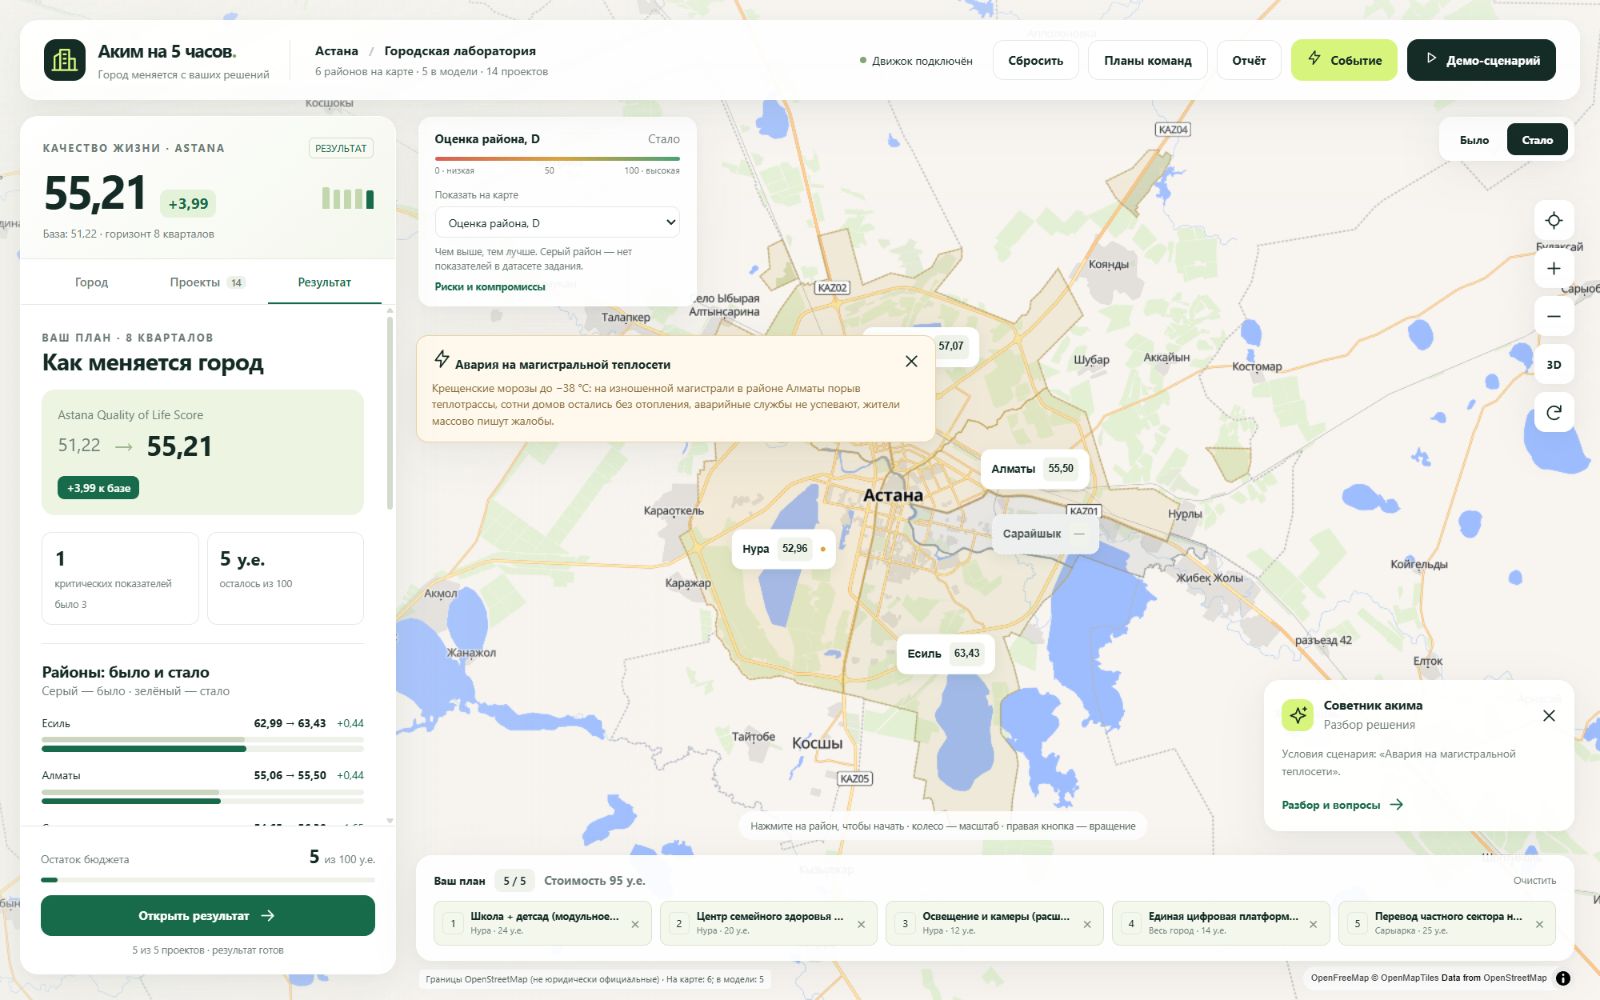Click the green building logo icon
The width and height of the screenshot is (1600, 1000).
65,60
